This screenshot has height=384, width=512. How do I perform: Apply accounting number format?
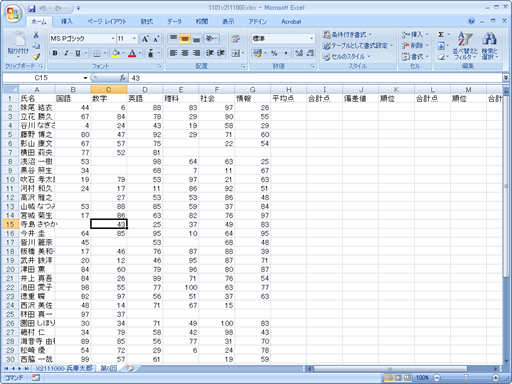point(257,53)
